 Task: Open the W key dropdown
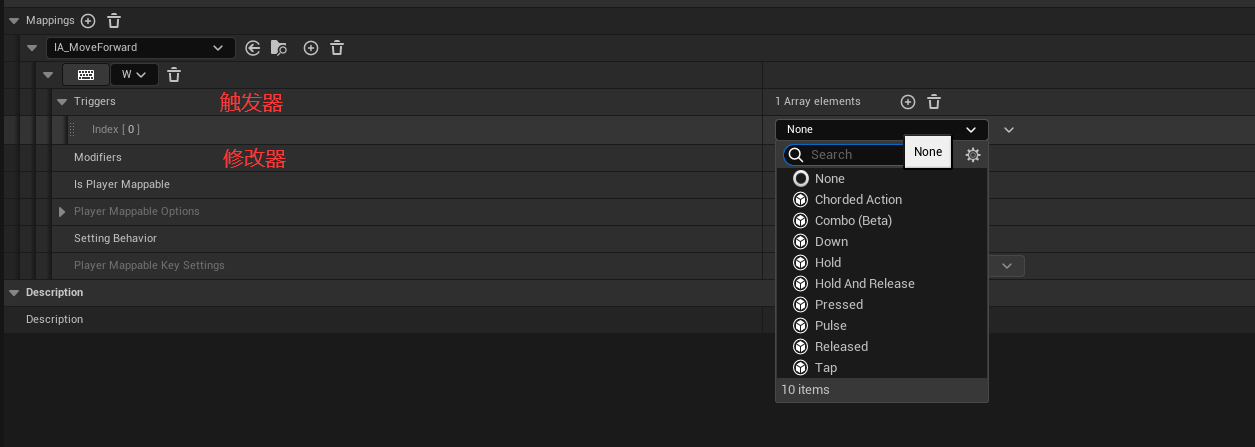134,74
